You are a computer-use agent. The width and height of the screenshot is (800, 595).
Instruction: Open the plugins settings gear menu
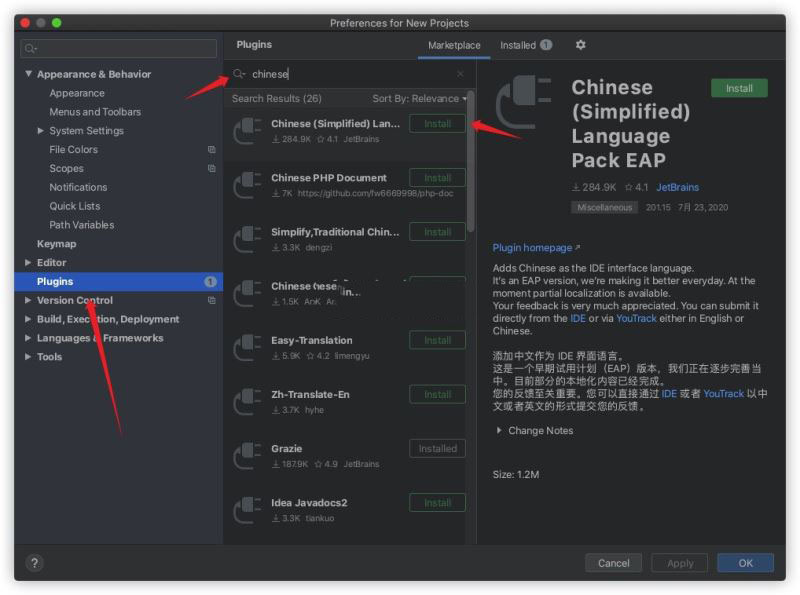click(580, 45)
